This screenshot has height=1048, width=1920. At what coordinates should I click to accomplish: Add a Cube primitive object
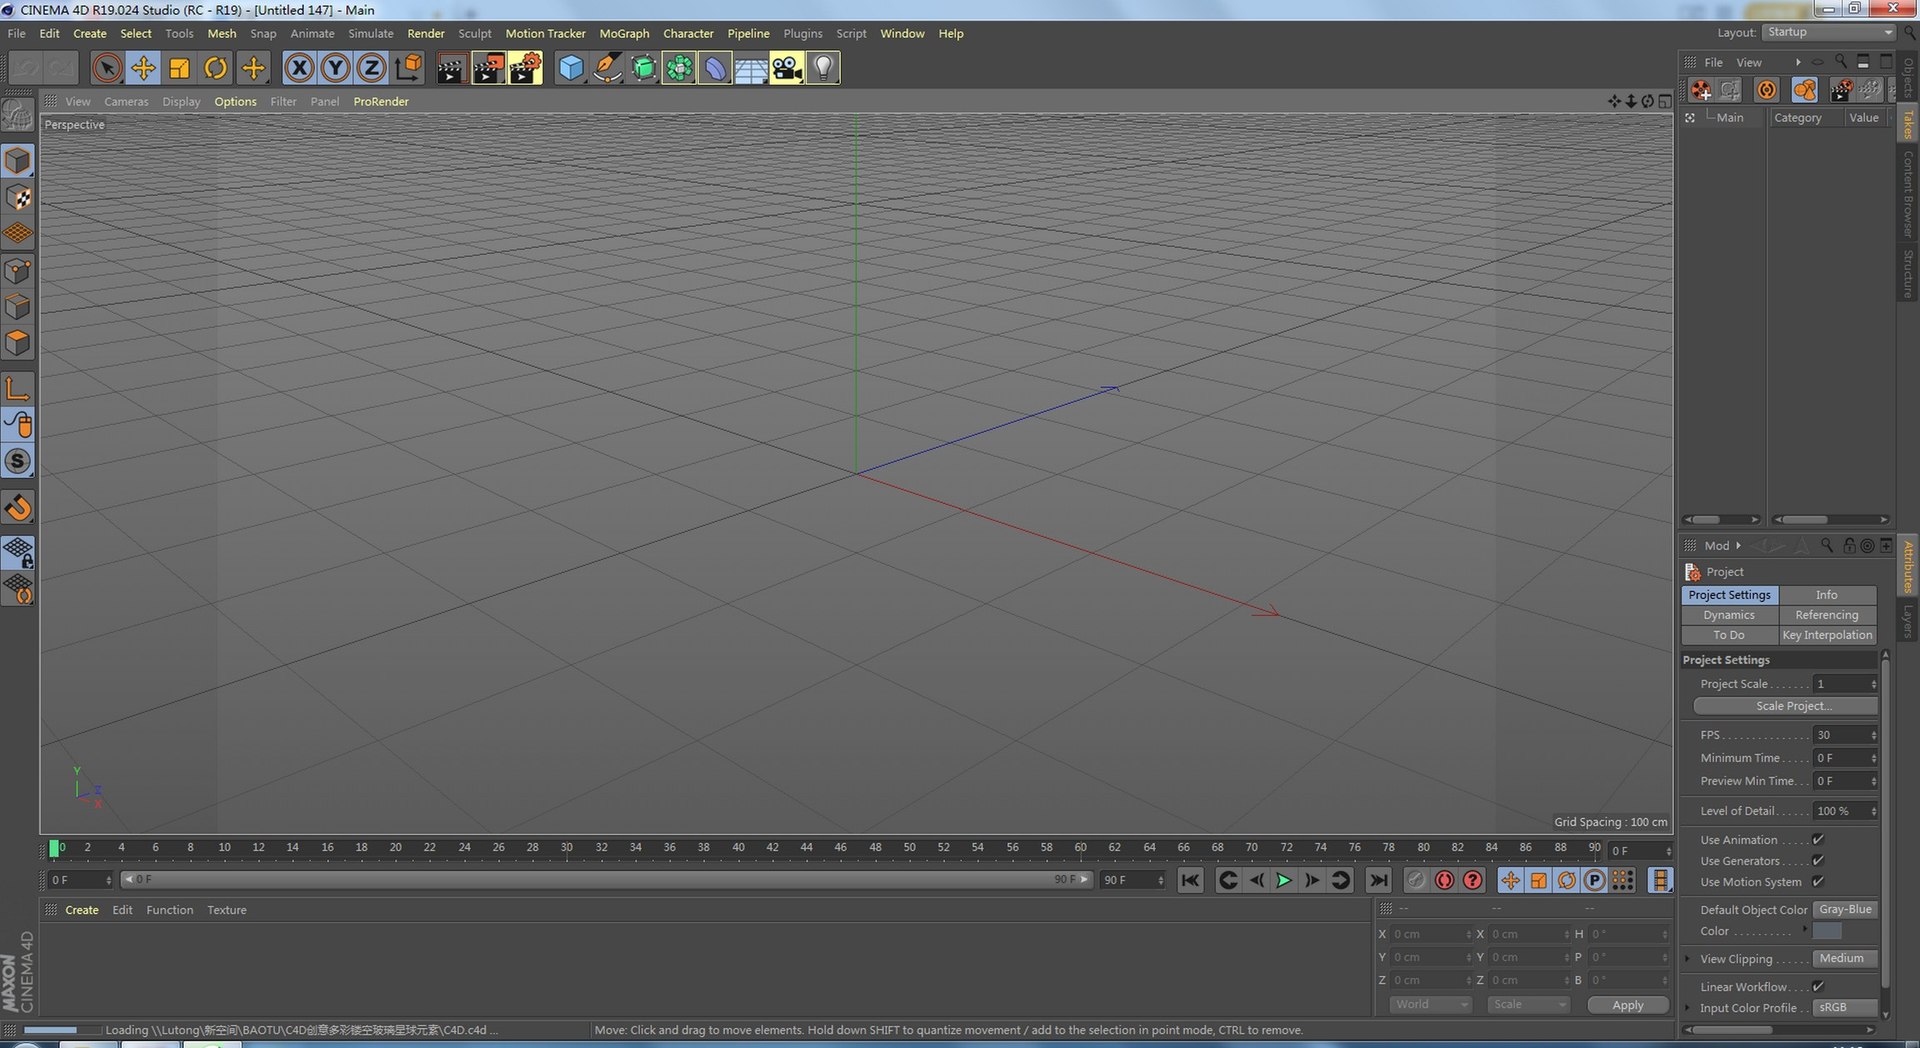point(571,68)
